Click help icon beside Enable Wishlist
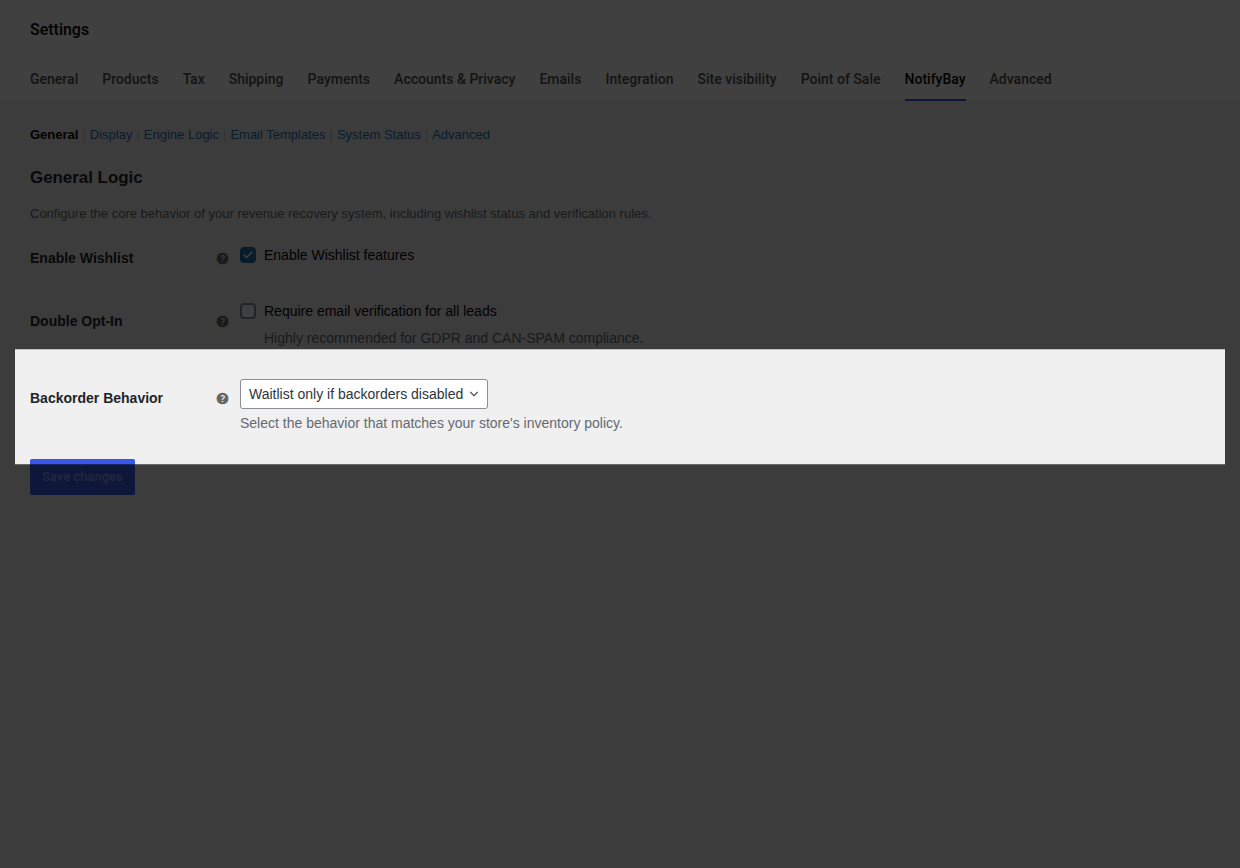The image size is (1240, 868). pyautogui.click(x=223, y=258)
